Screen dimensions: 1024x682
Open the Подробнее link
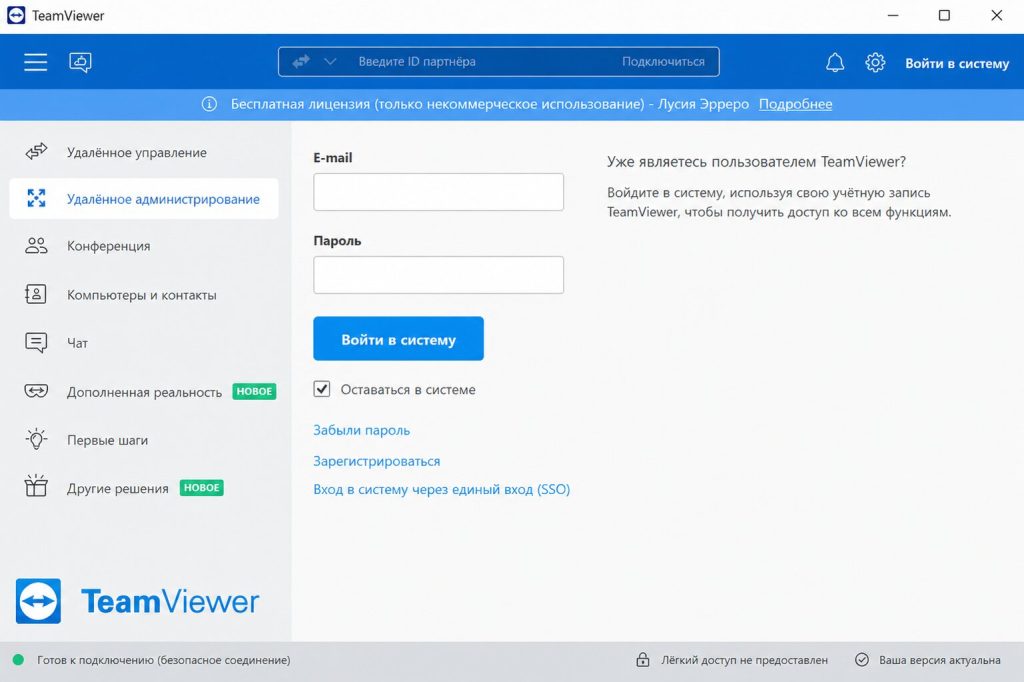pyautogui.click(x=795, y=104)
